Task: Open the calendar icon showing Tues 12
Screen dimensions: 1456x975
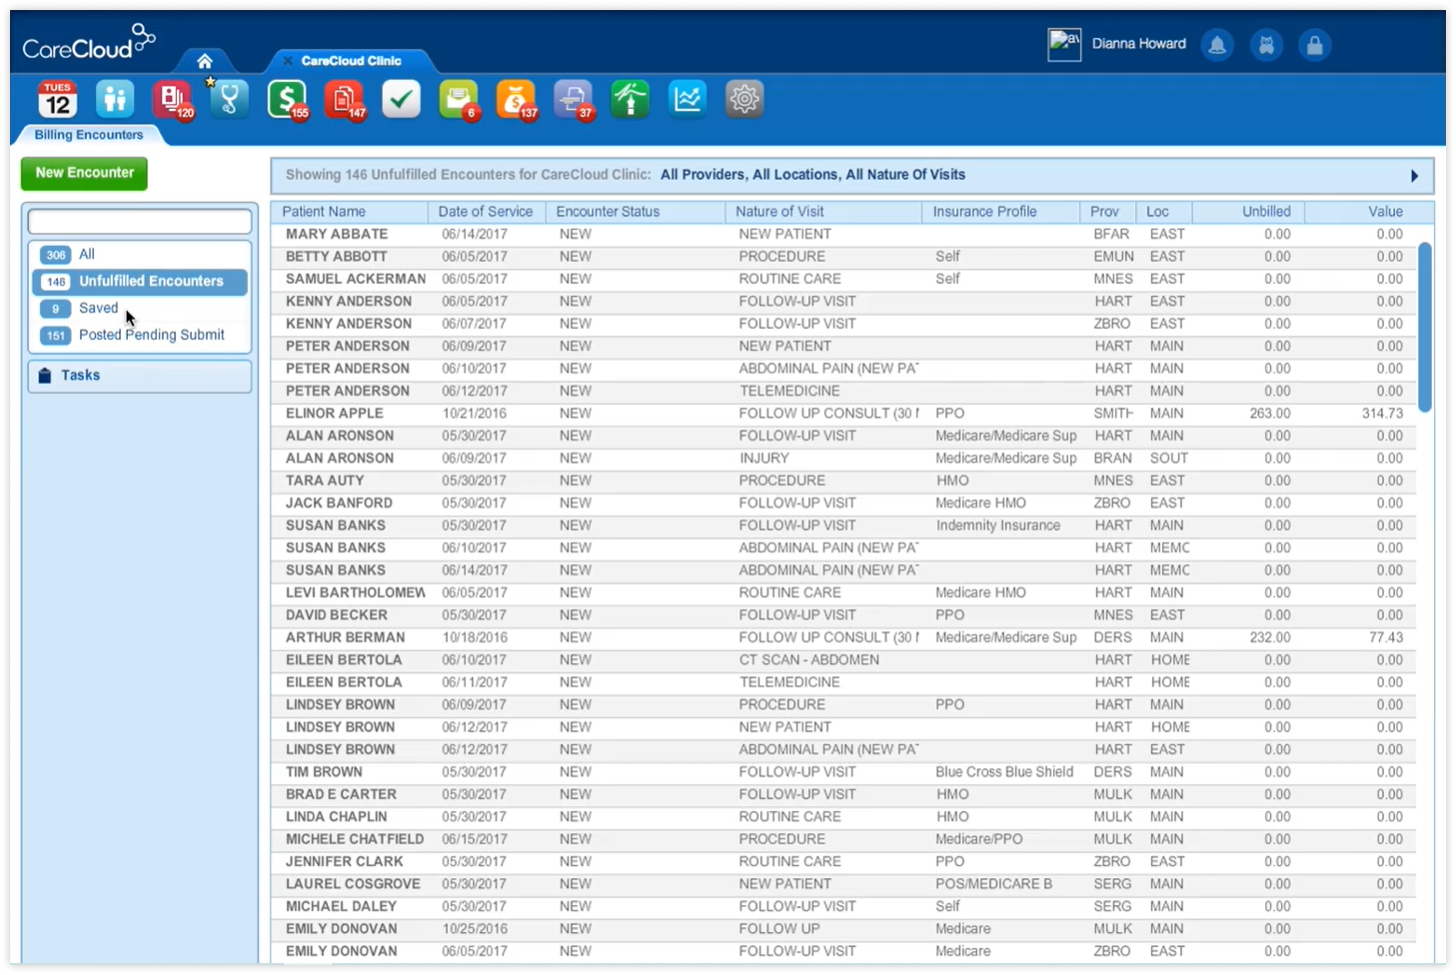Action: (x=58, y=99)
